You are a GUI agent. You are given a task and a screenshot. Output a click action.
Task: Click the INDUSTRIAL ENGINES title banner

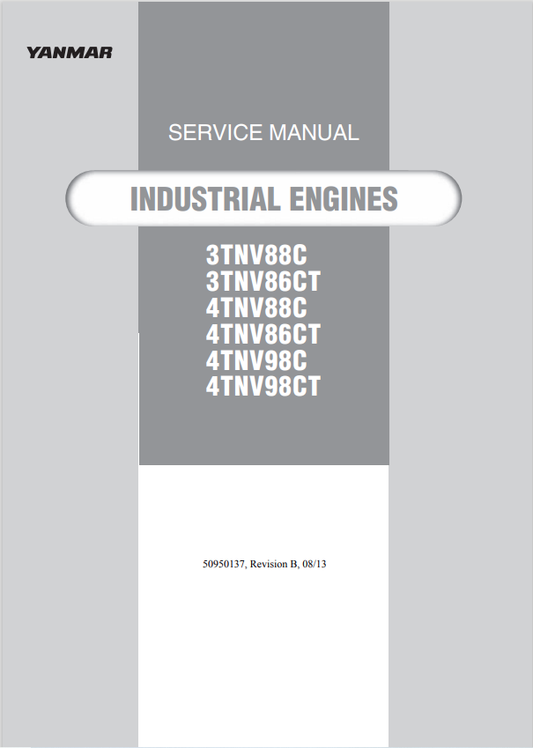tap(264, 198)
